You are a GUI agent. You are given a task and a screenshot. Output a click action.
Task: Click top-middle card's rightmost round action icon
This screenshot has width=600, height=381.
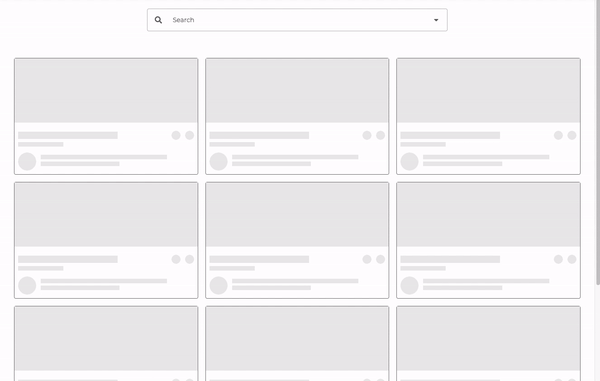(380, 135)
